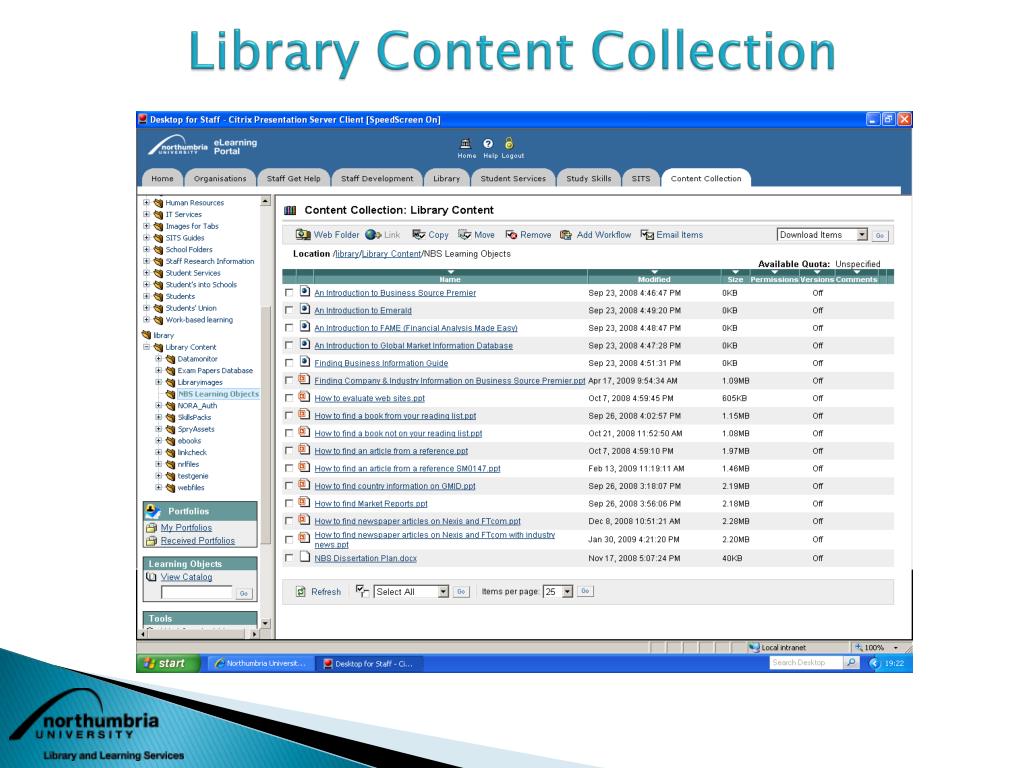Click the Received Portfolios icon
This screenshot has width=1024, height=768.
152,541
